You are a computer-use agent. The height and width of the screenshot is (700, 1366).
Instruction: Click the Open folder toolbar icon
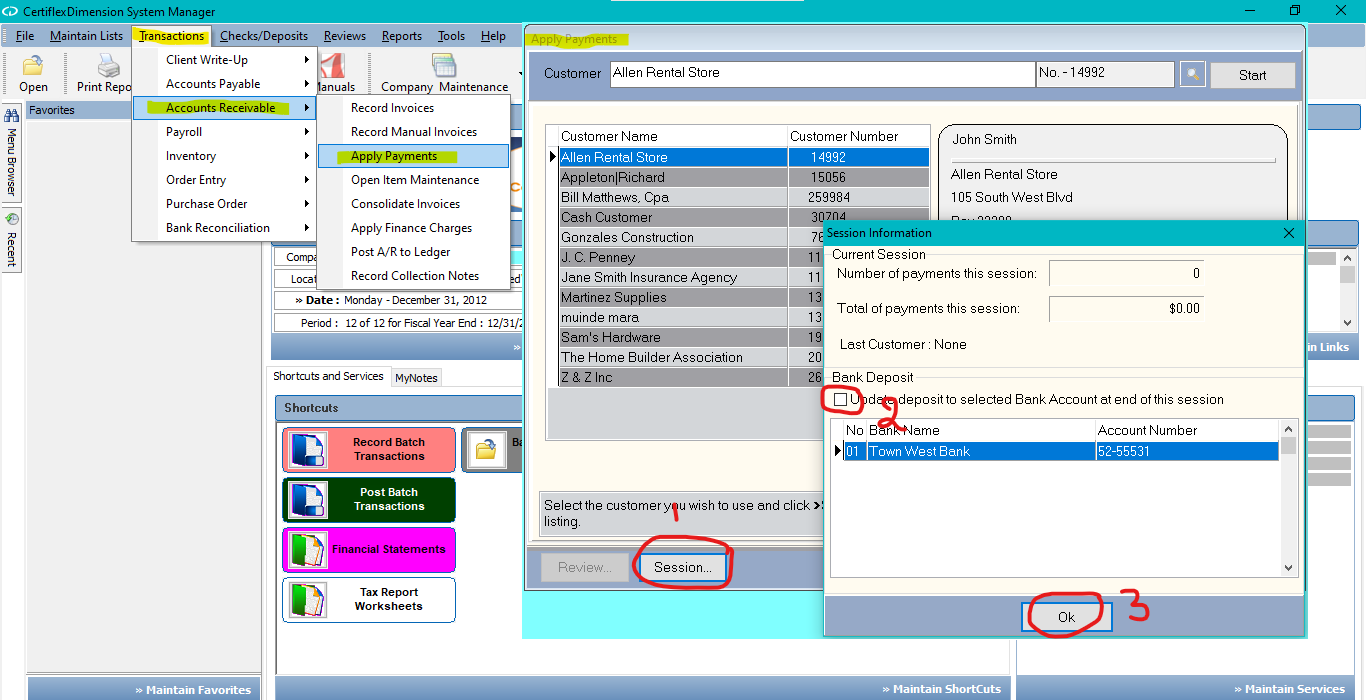click(x=33, y=66)
